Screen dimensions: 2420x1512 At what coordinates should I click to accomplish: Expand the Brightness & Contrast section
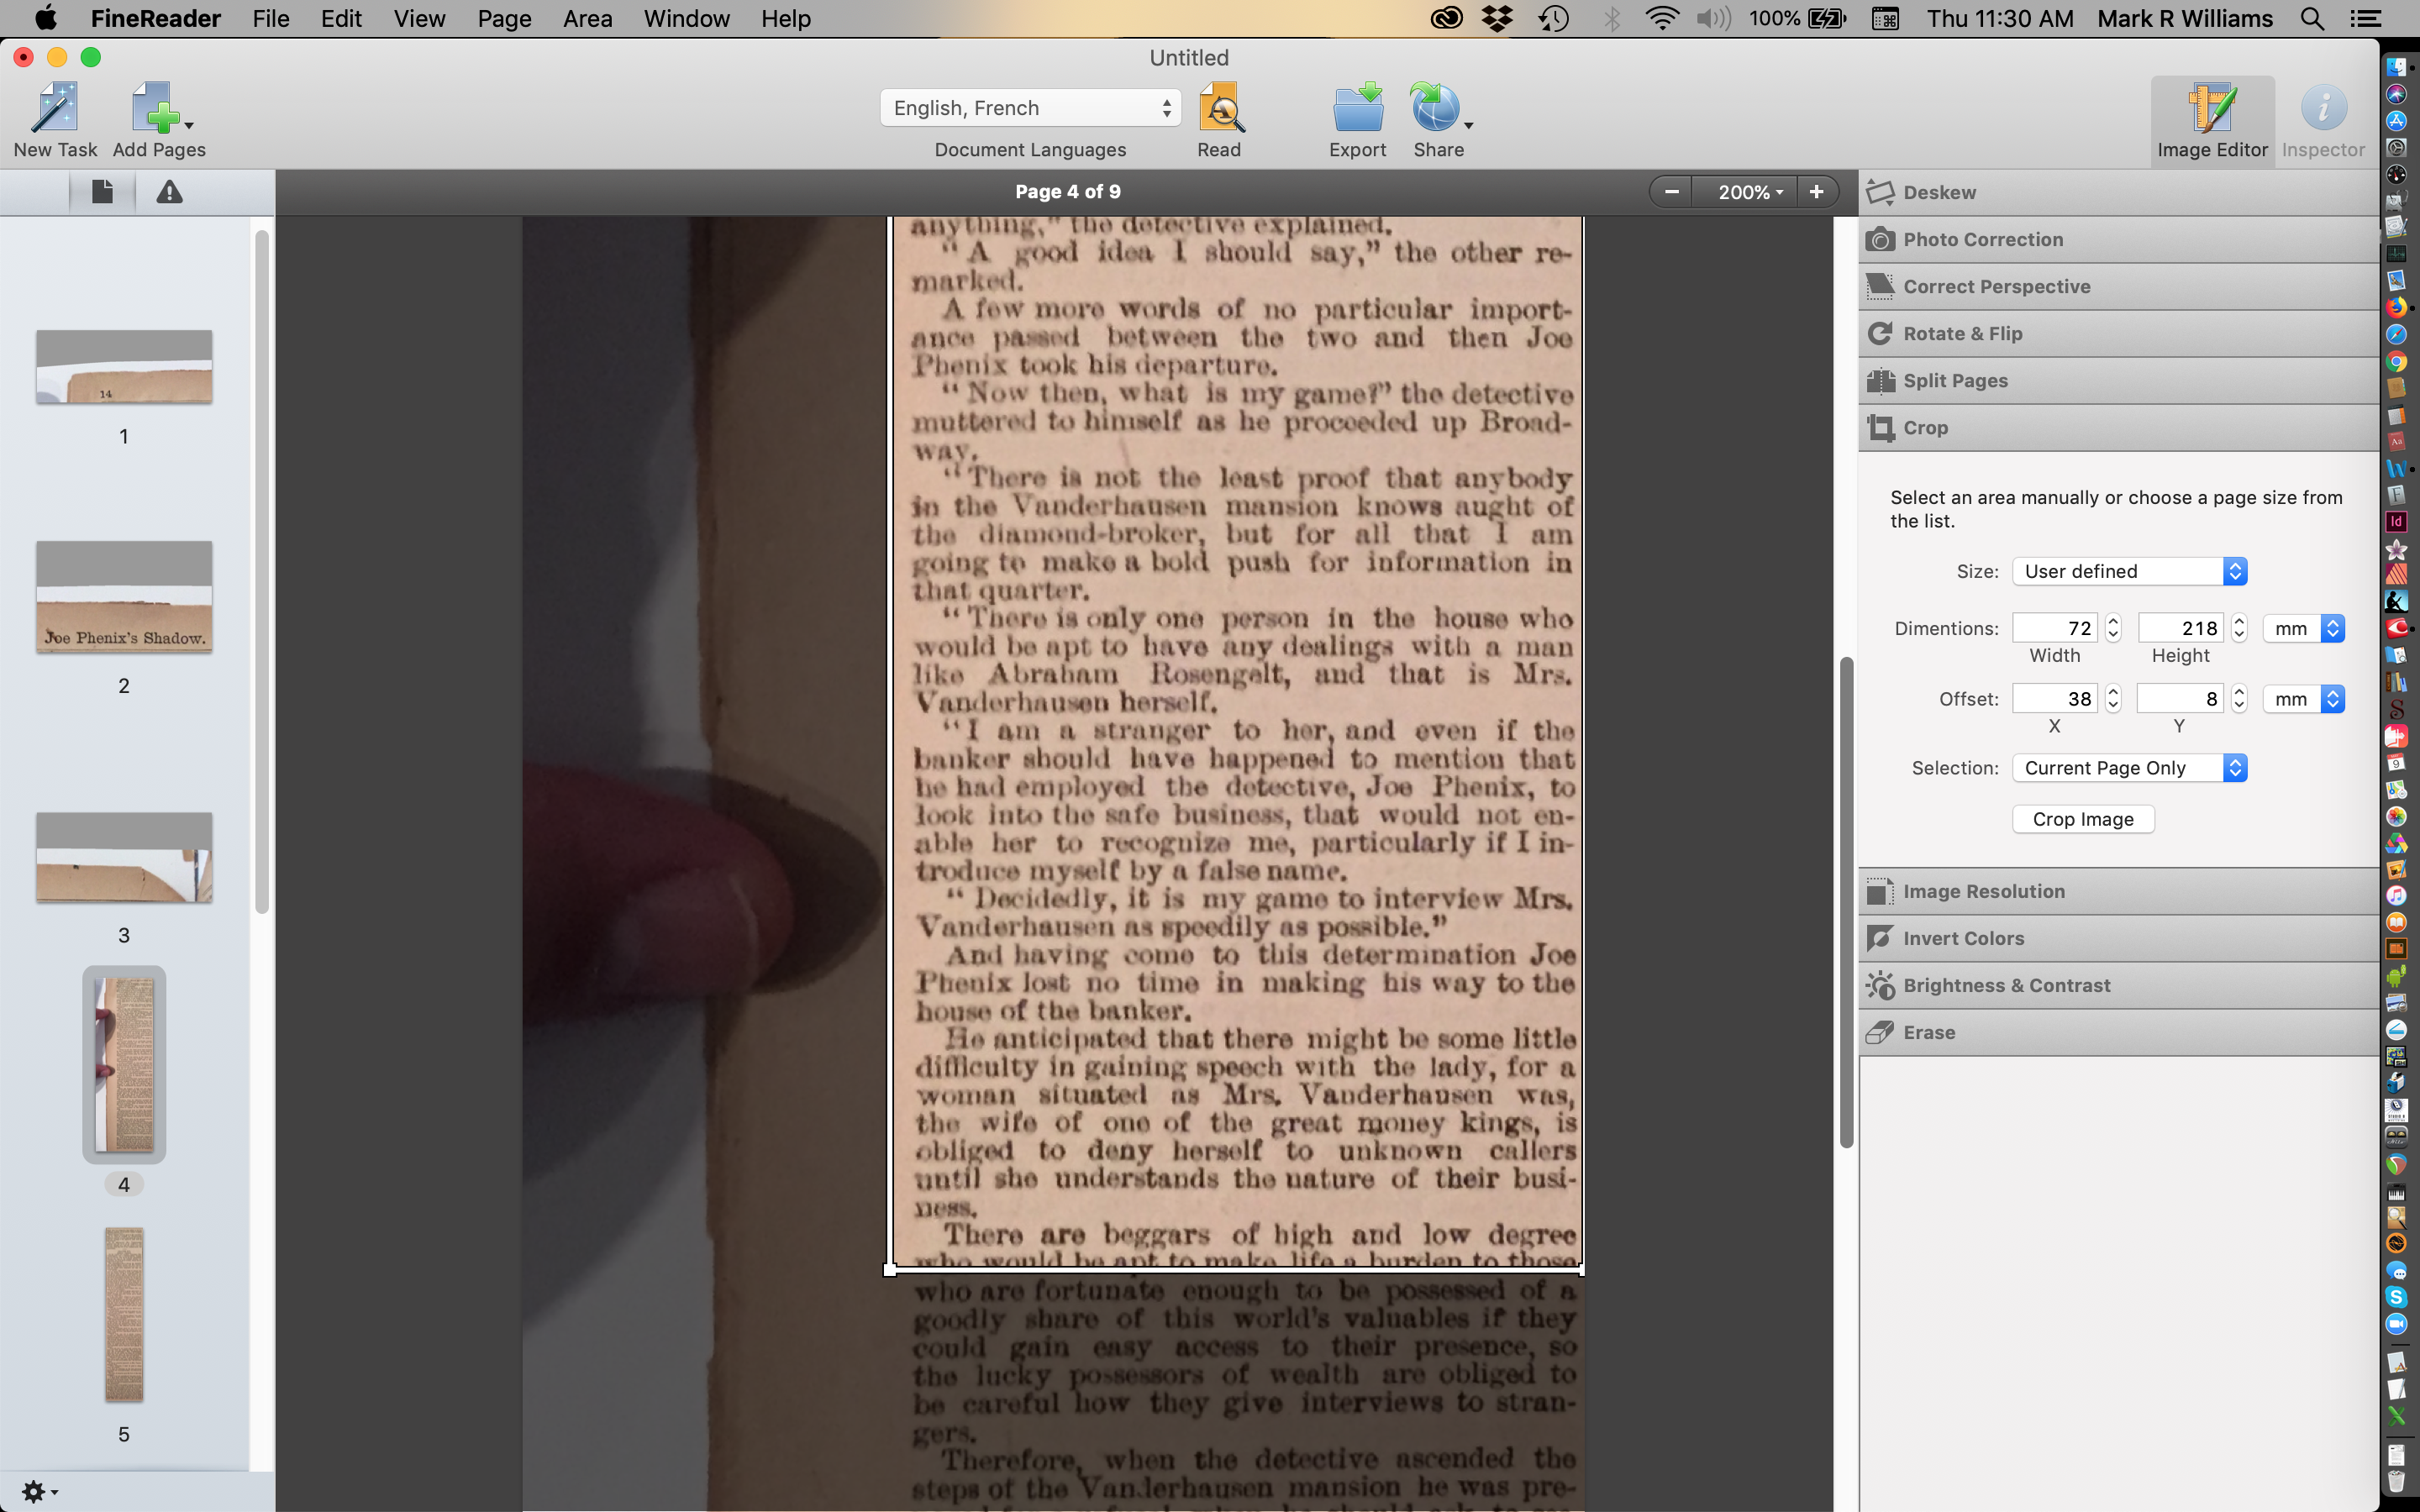2006,985
